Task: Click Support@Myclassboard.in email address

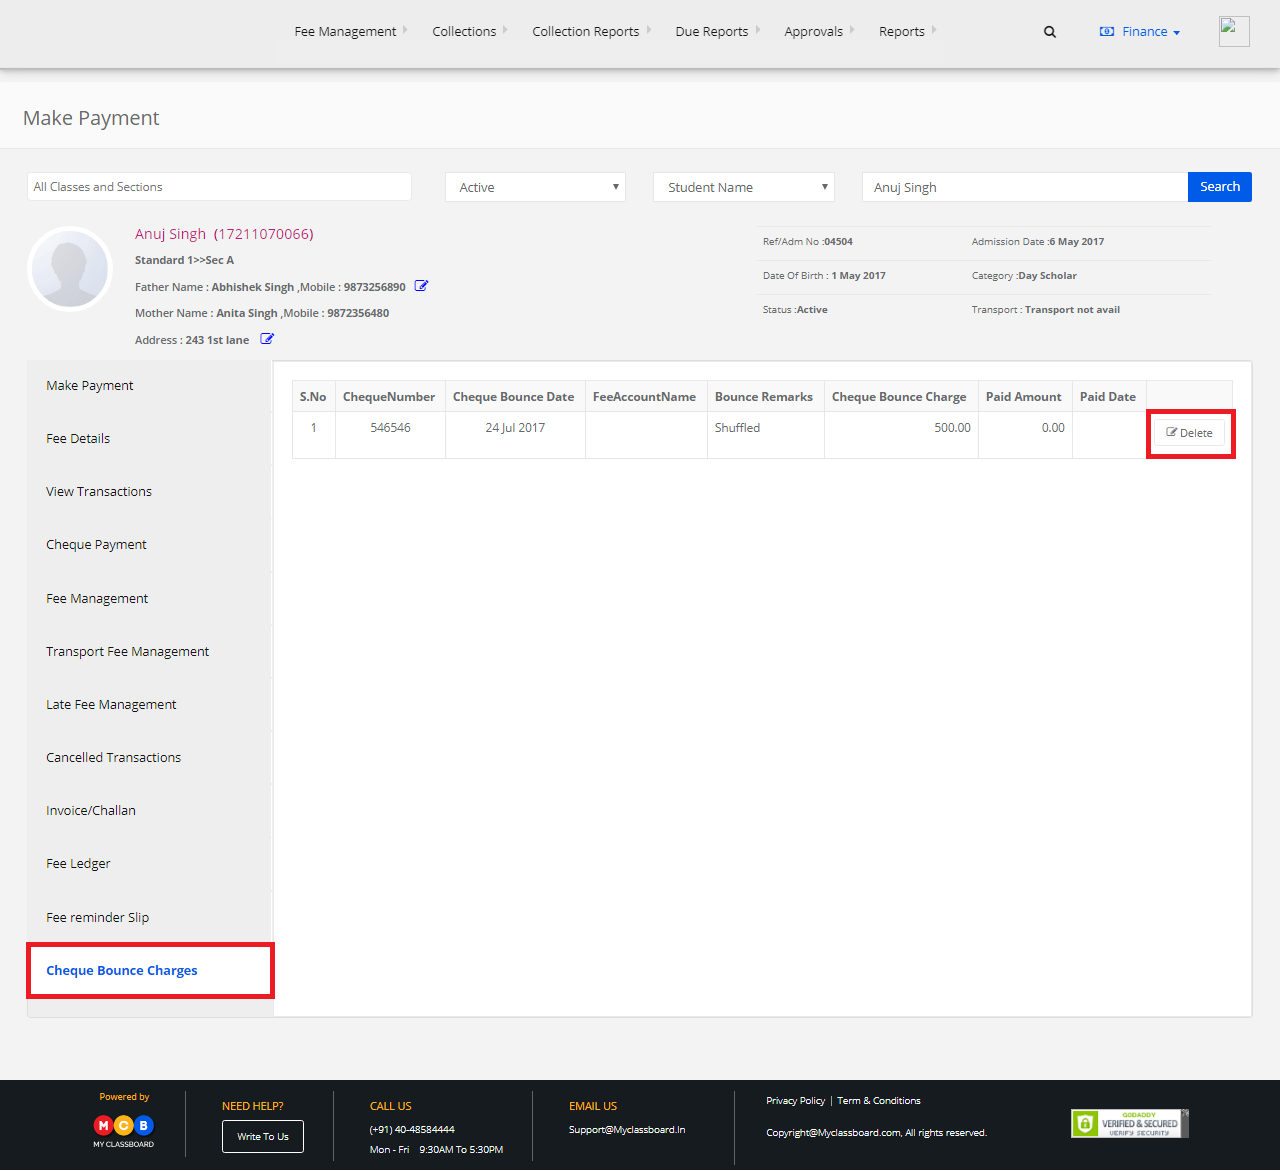Action: pos(627,1130)
